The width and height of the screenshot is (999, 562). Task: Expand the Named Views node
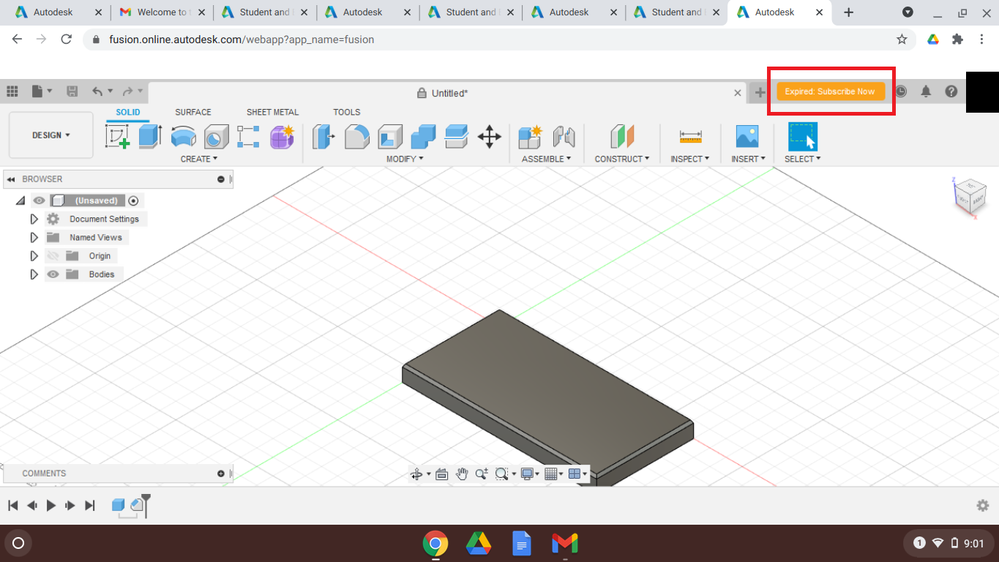(34, 237)
